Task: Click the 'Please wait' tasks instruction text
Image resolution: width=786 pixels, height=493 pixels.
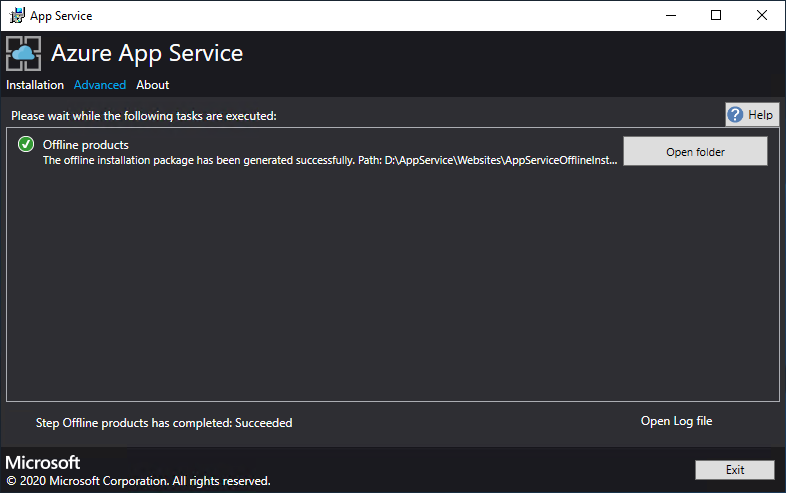Action: tap(144, 116)
